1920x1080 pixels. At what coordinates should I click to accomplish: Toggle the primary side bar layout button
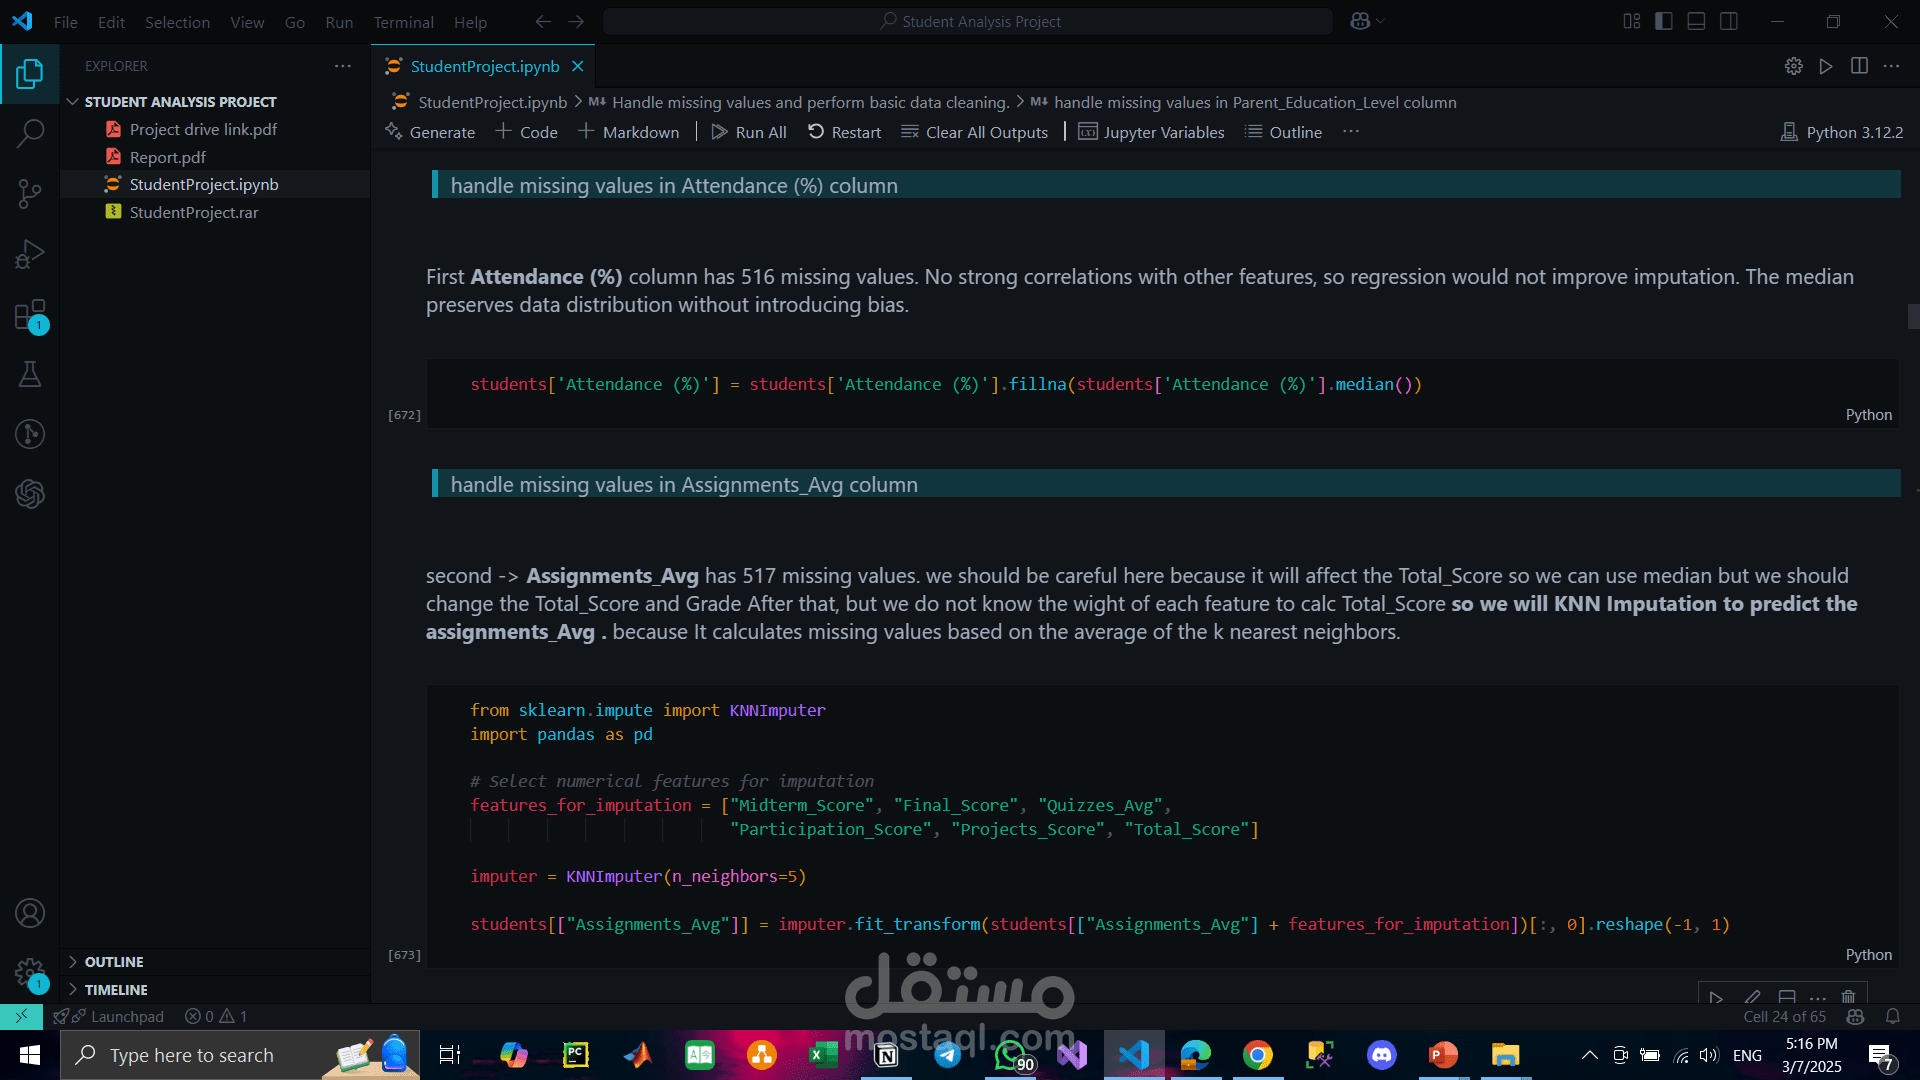click(x=1664, y=21)
